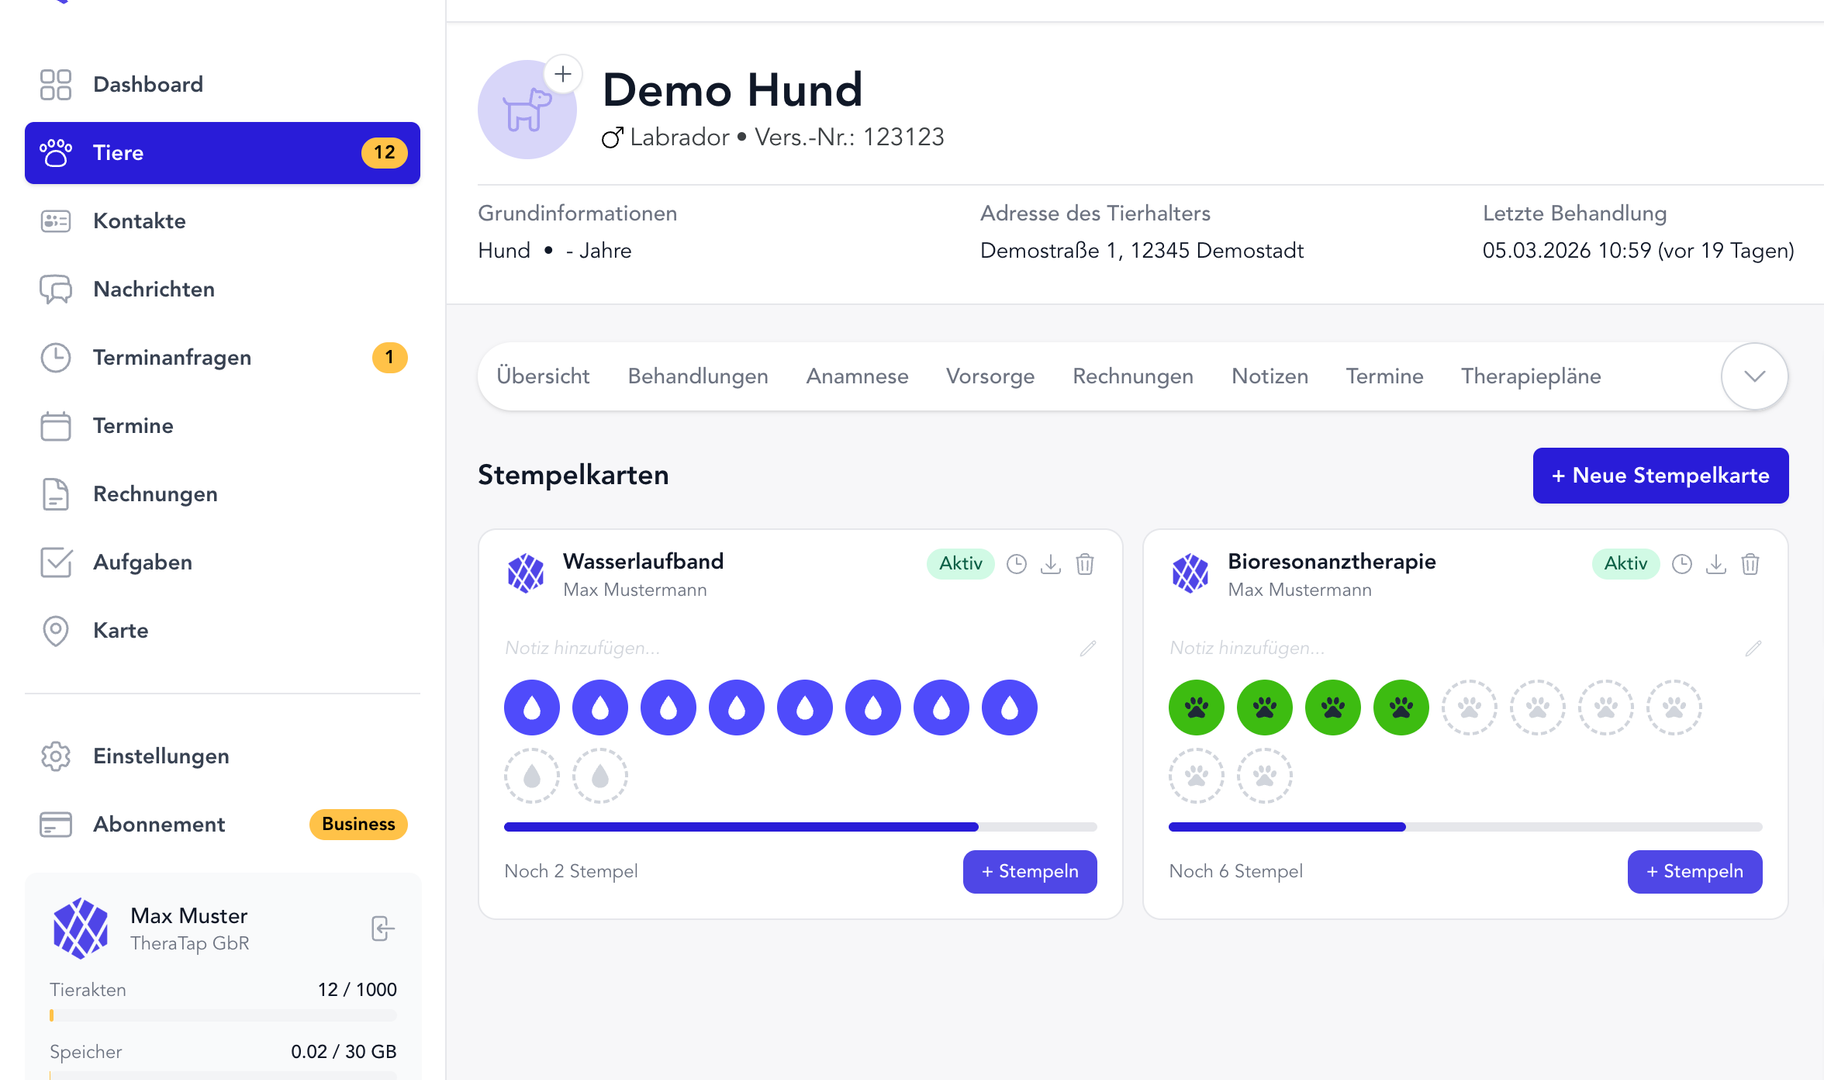Open the Behandlungen tab

[698, 377]
